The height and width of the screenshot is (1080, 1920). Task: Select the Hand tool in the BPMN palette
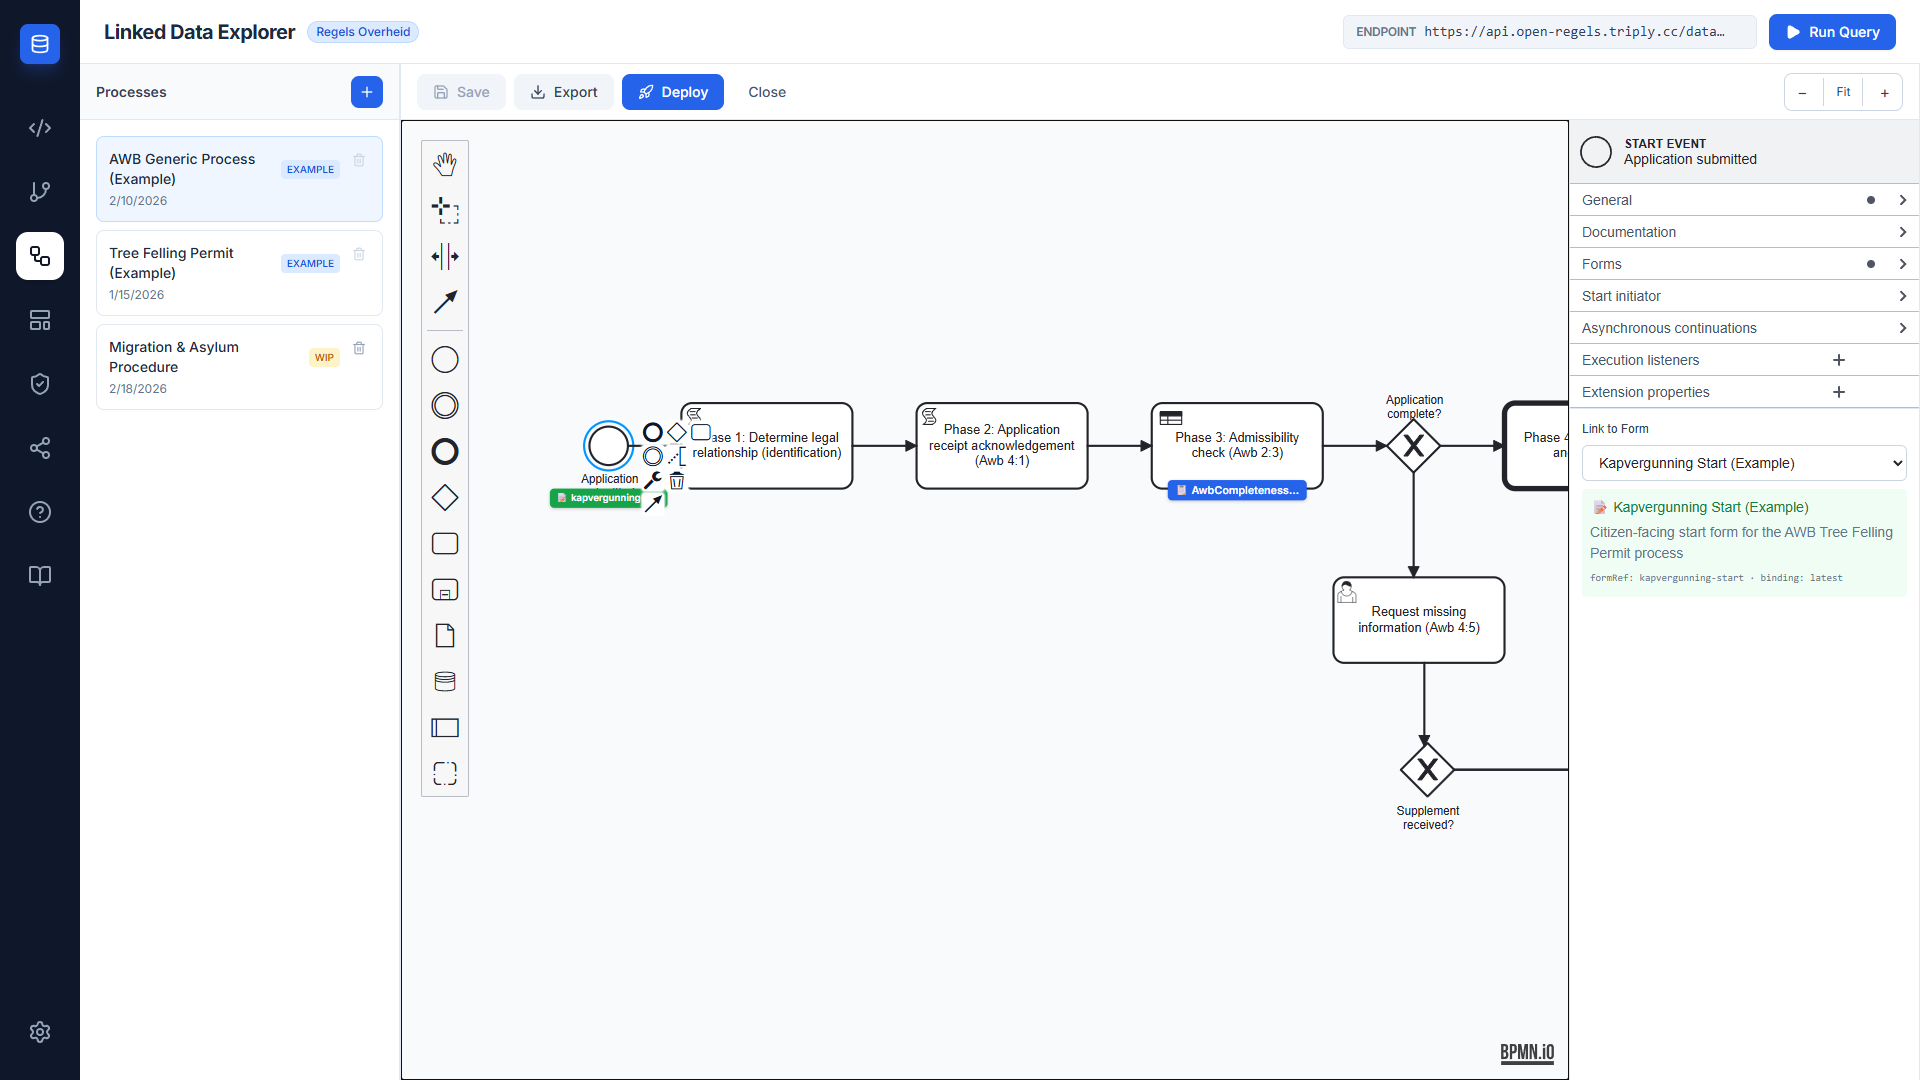445,163
